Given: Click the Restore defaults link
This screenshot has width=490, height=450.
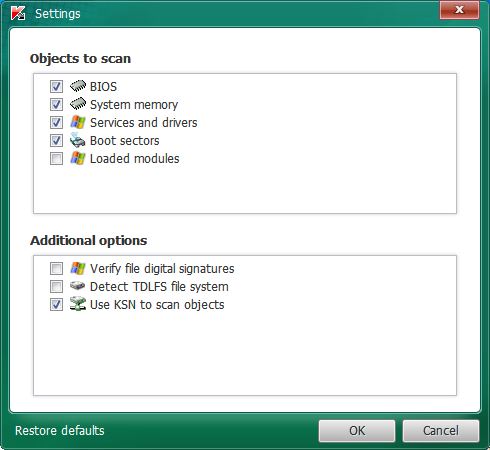Looking at the screenshot, I should pos(60,430).
